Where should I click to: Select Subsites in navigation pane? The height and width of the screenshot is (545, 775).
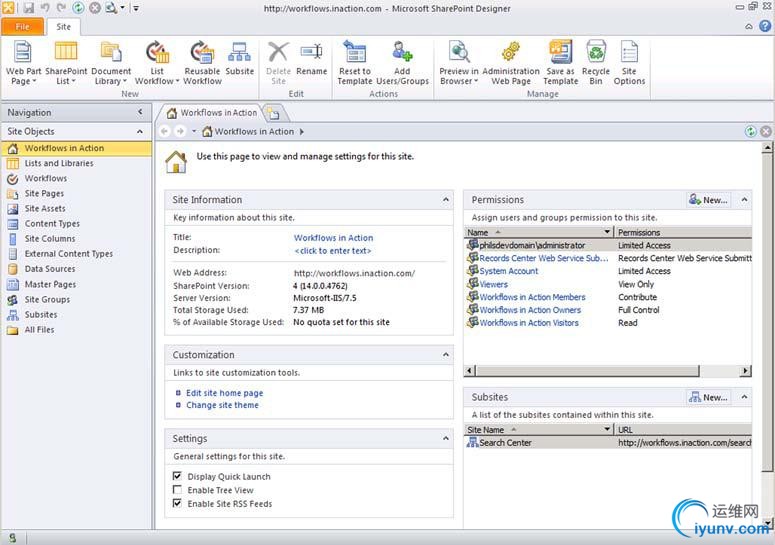[x=77, y=314]
